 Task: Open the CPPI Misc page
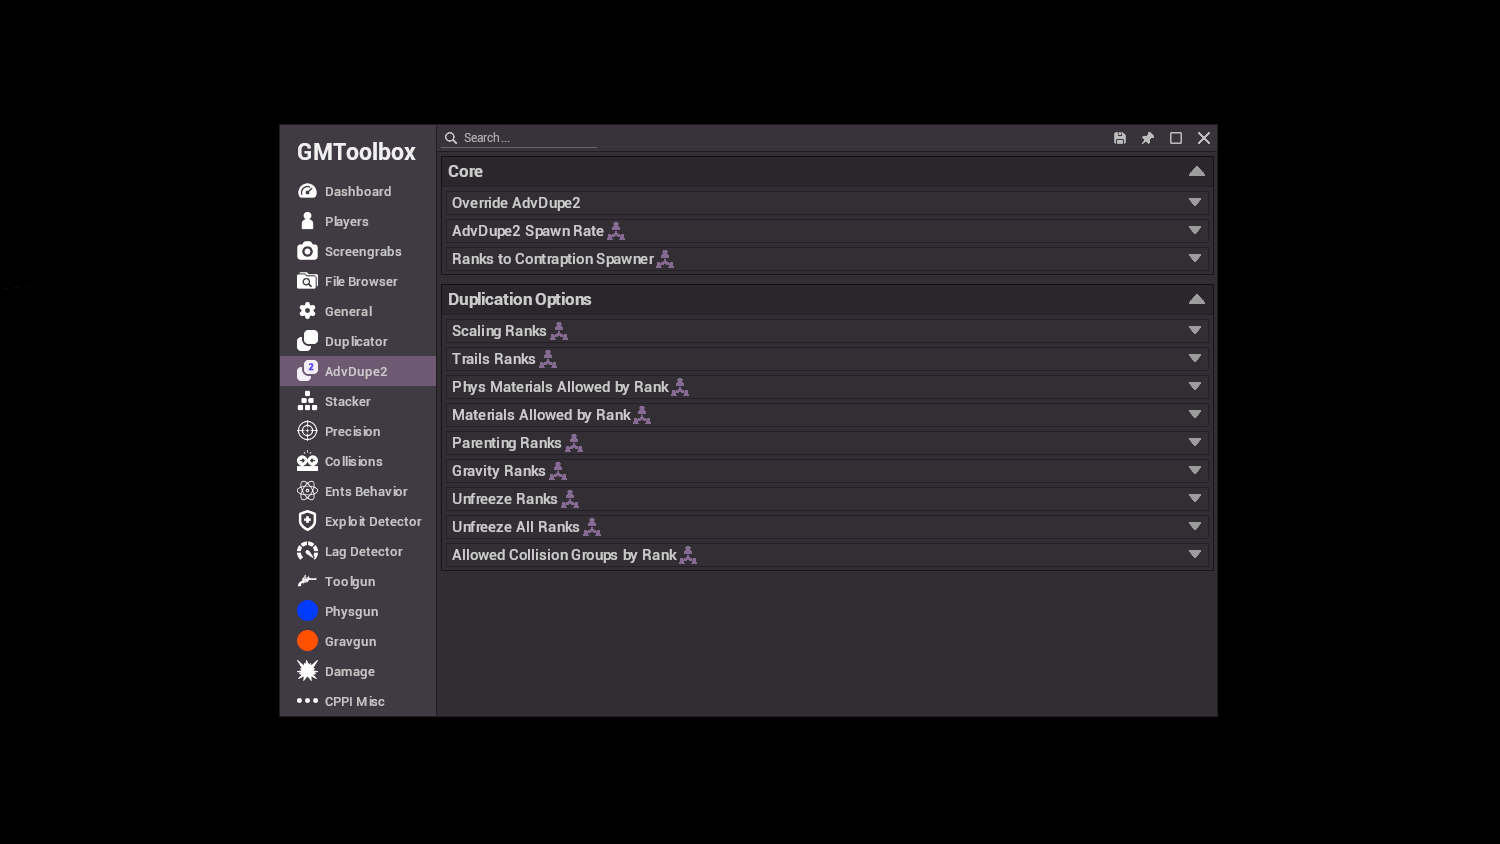click(x=358, y=701)
